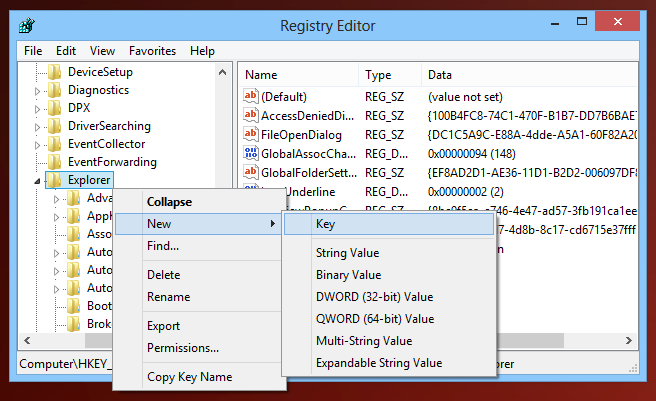
Task: Click the DriverSearching folder icon
Action: point(55,126)
